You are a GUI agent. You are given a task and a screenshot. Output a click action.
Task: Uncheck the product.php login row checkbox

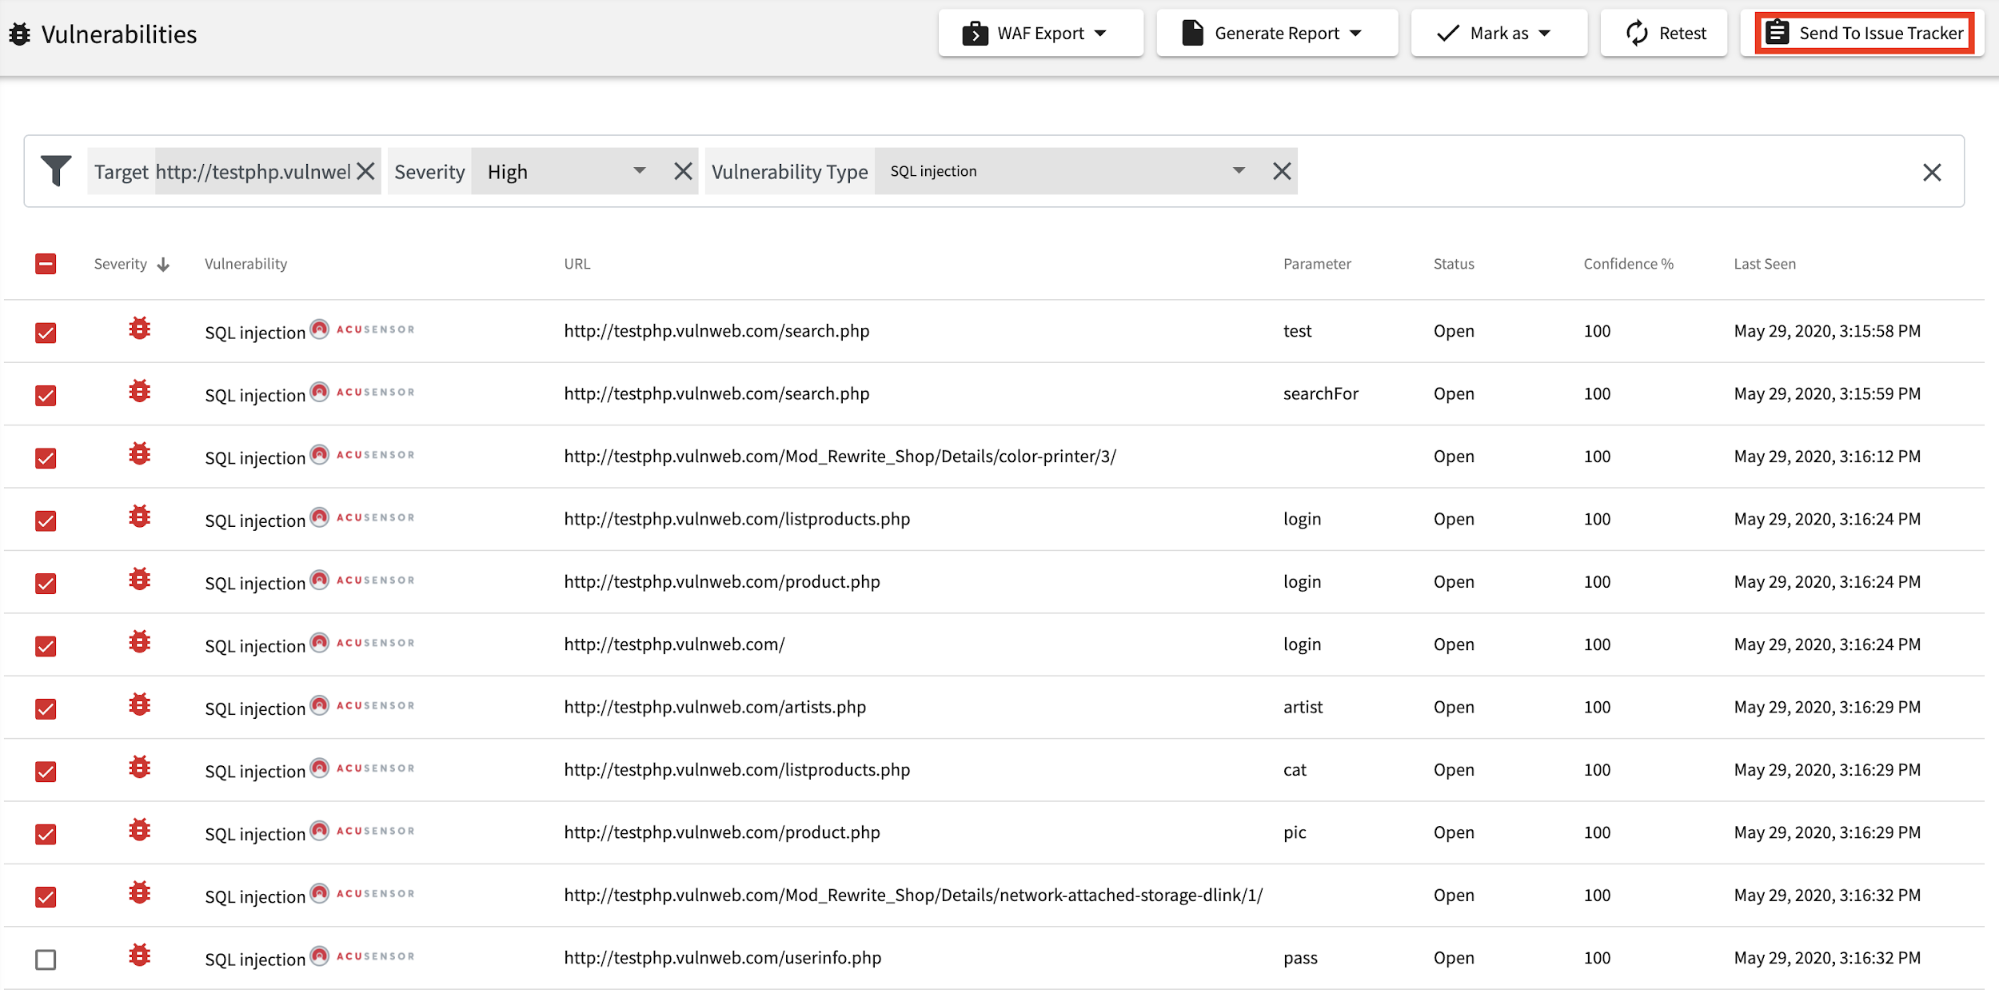point(46,584)
